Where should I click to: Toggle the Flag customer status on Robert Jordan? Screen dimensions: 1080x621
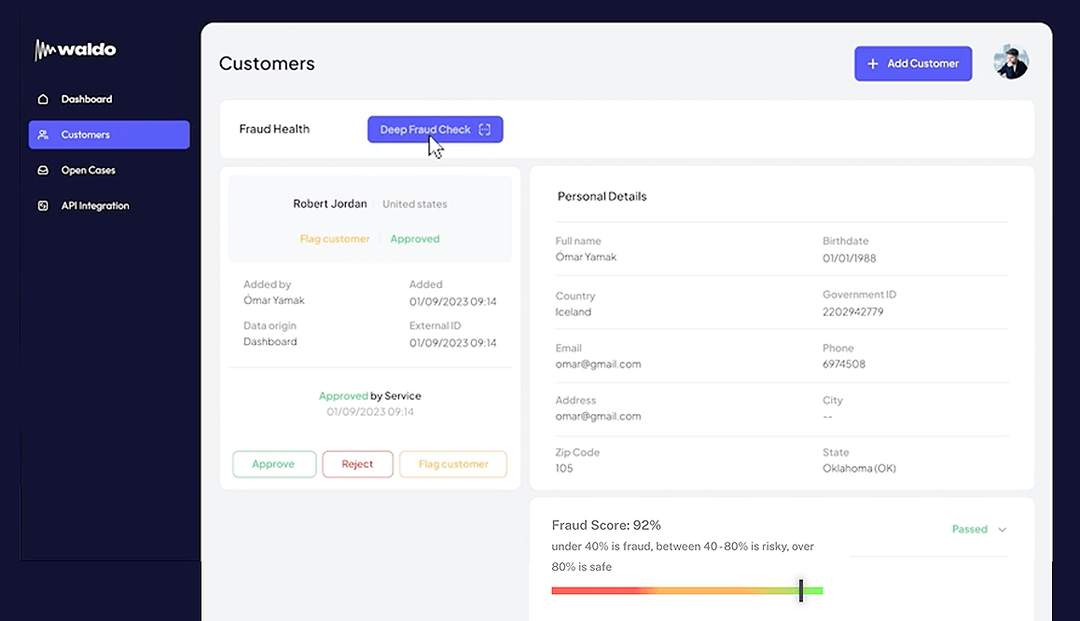(x=335, y=238)
